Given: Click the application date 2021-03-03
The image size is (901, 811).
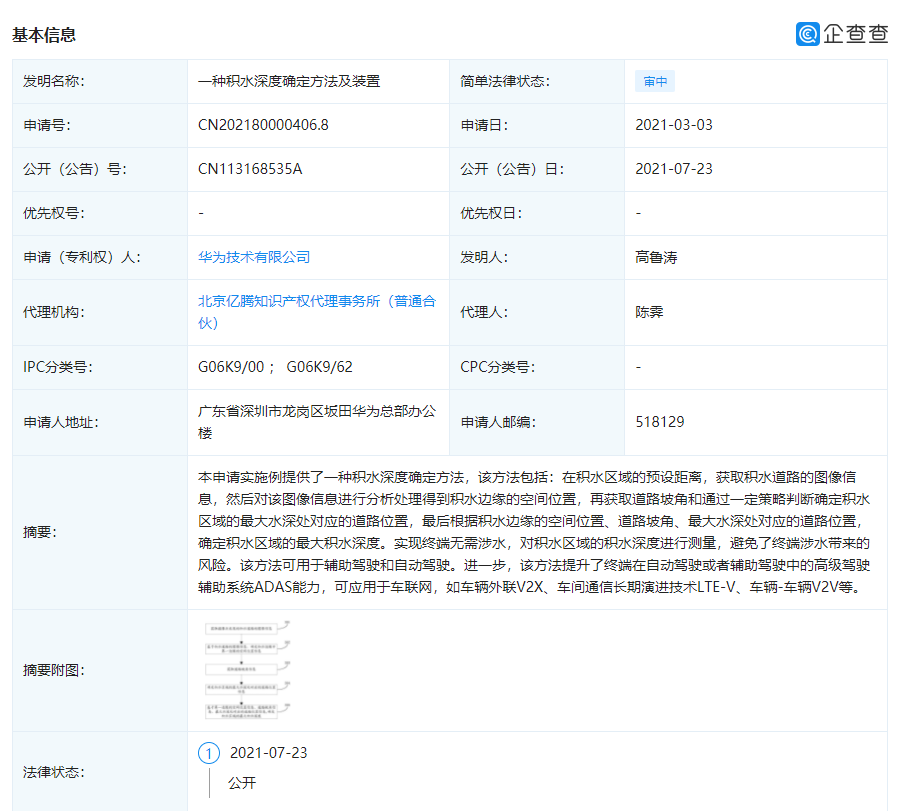Looking at the screenshot, I should click(675, 125).
